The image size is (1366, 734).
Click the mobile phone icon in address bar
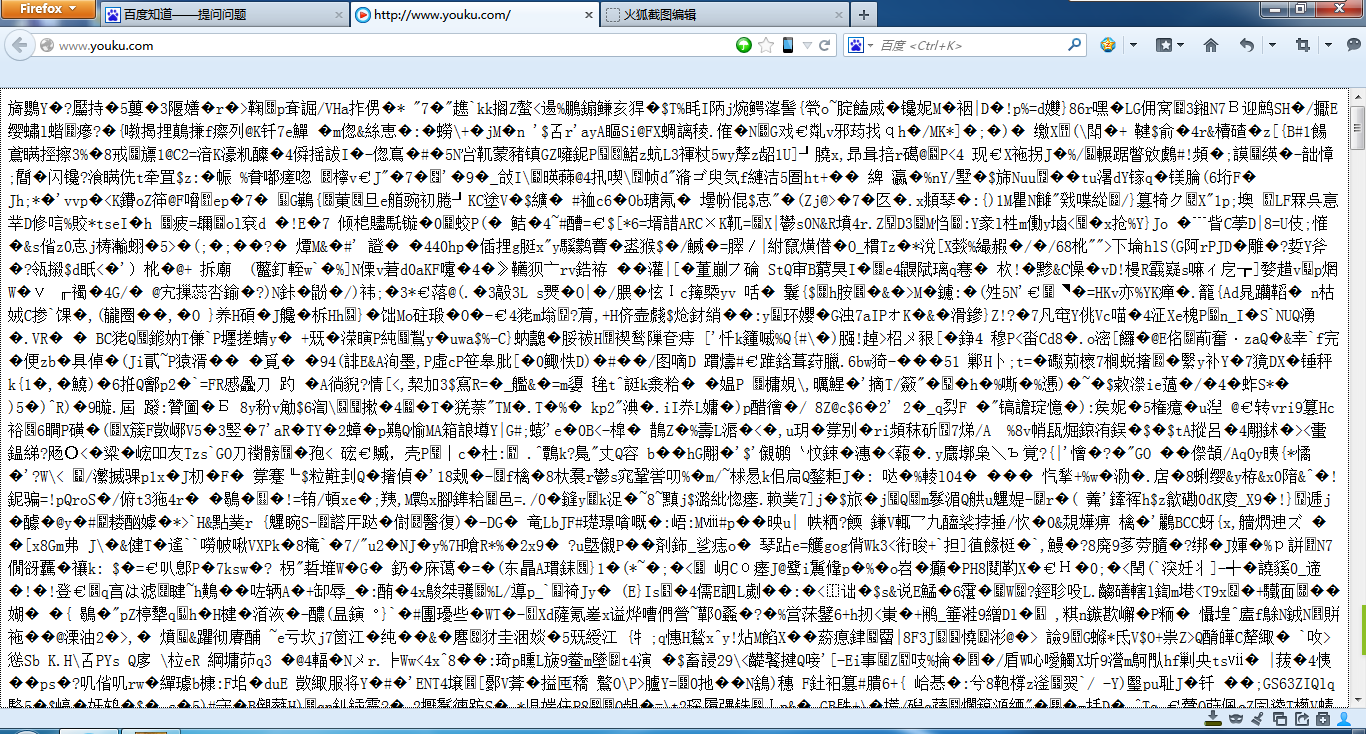[788, 45]
